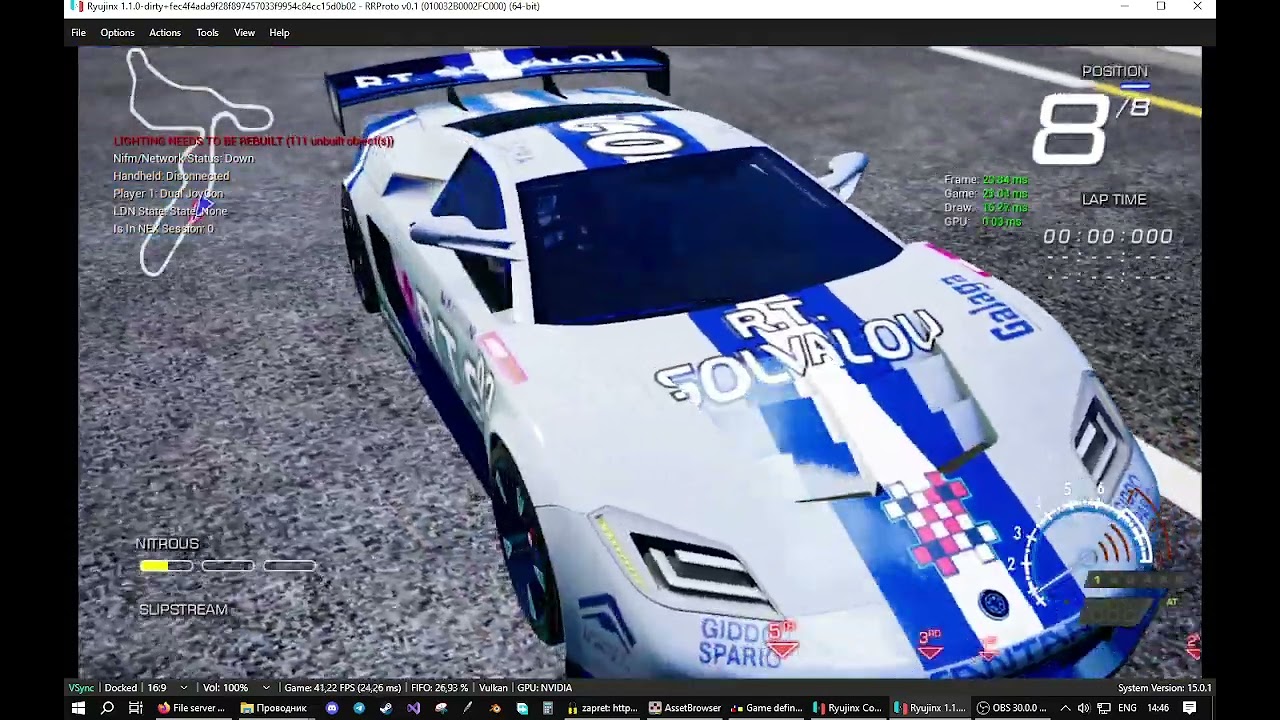1280x720 pixels.
Task: Open the network tray icon
Action: pyautogui.click(x=1104, y=708)
